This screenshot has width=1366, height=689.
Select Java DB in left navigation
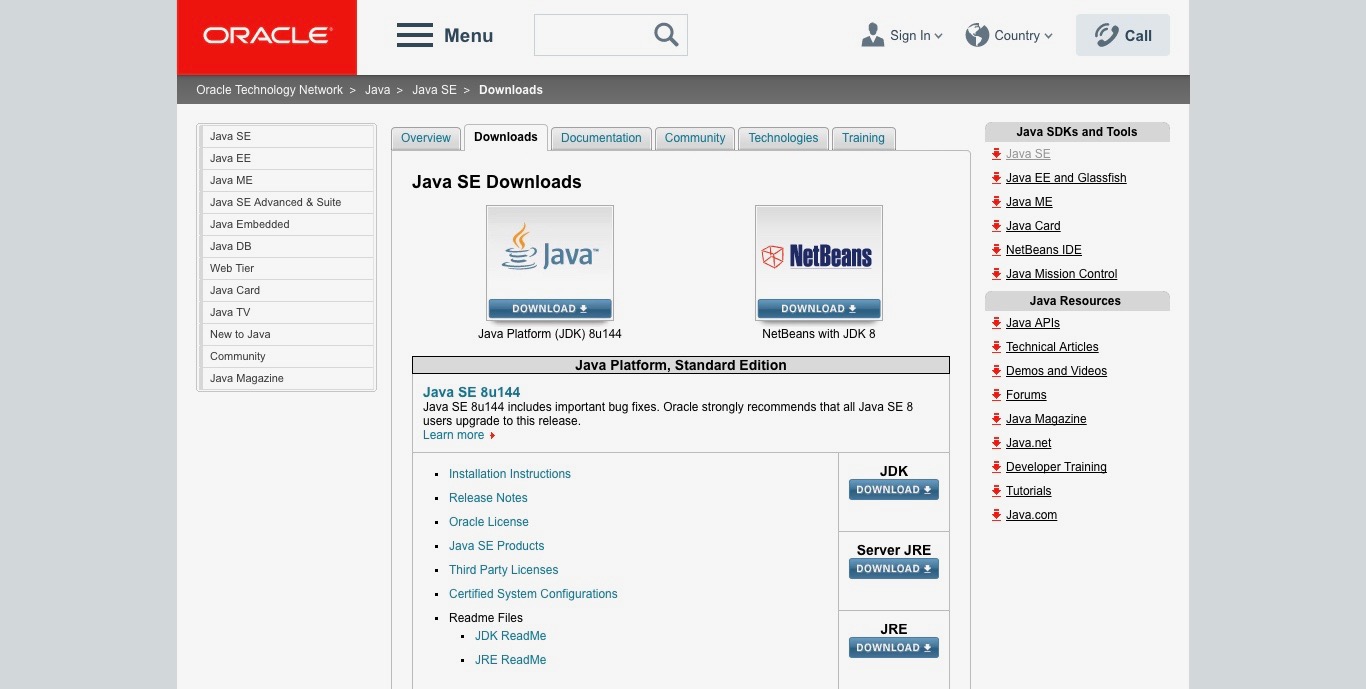[288, 246]
